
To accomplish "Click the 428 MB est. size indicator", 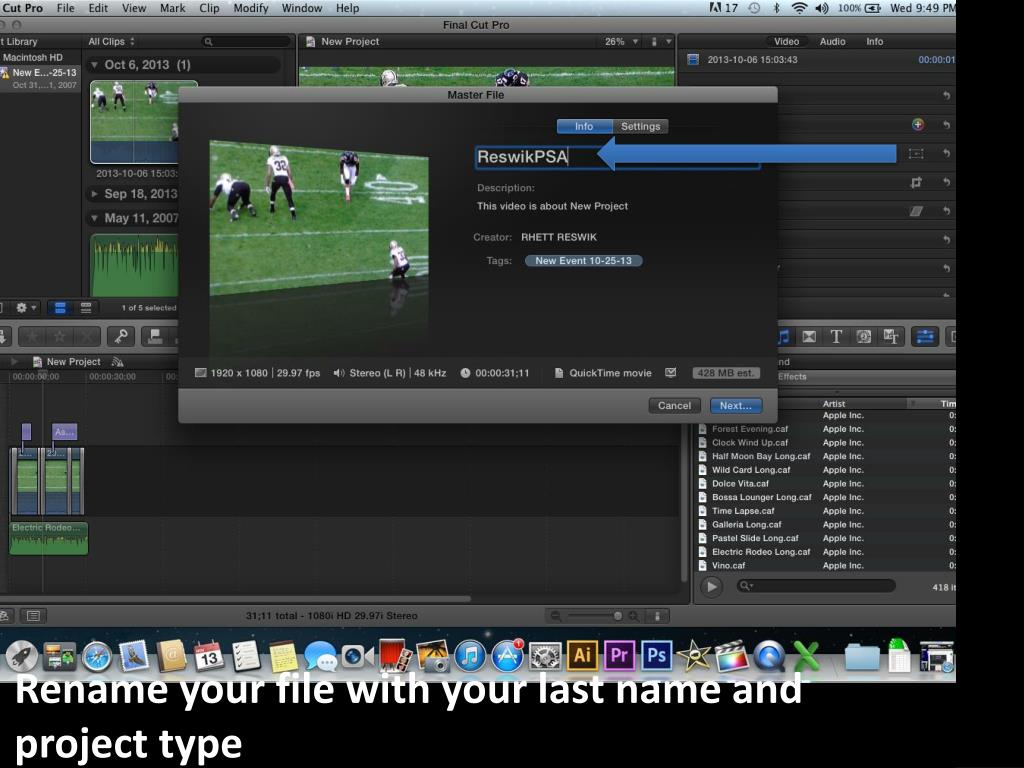I will pyautogui.click(x=726, y=373).
